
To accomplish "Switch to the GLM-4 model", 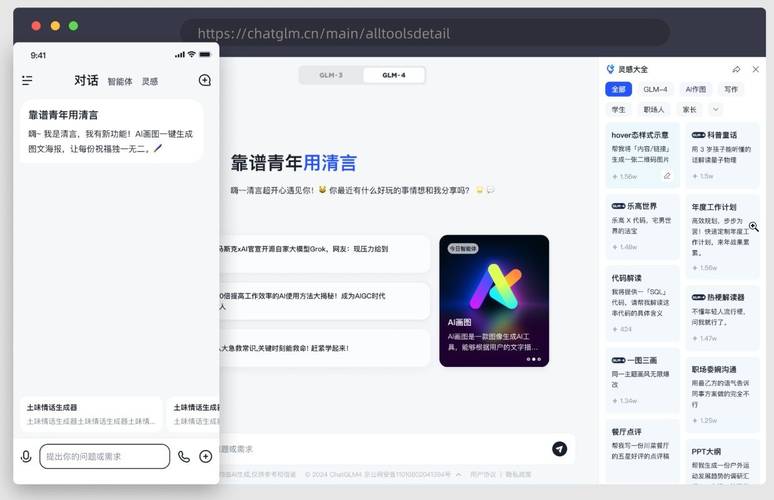I will tap(394, 76).
